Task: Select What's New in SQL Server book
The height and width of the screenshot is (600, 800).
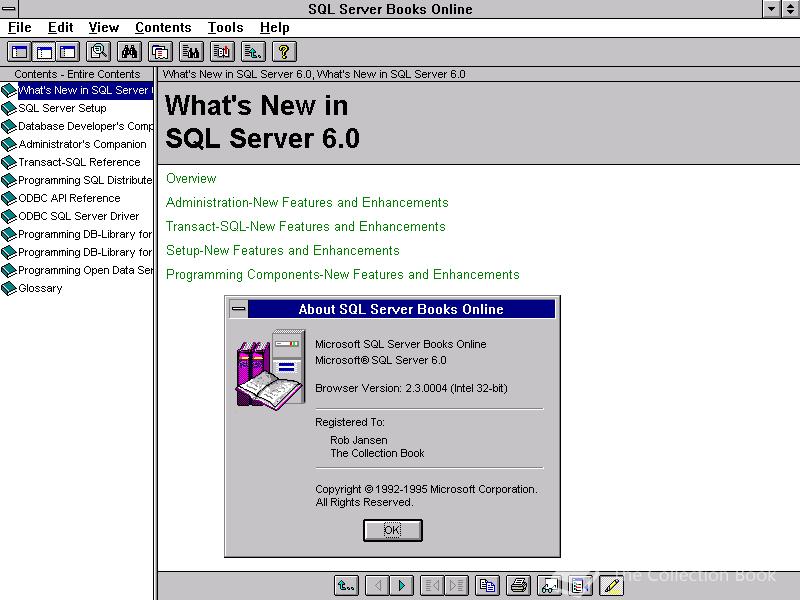Action: [x=77, y=90]
